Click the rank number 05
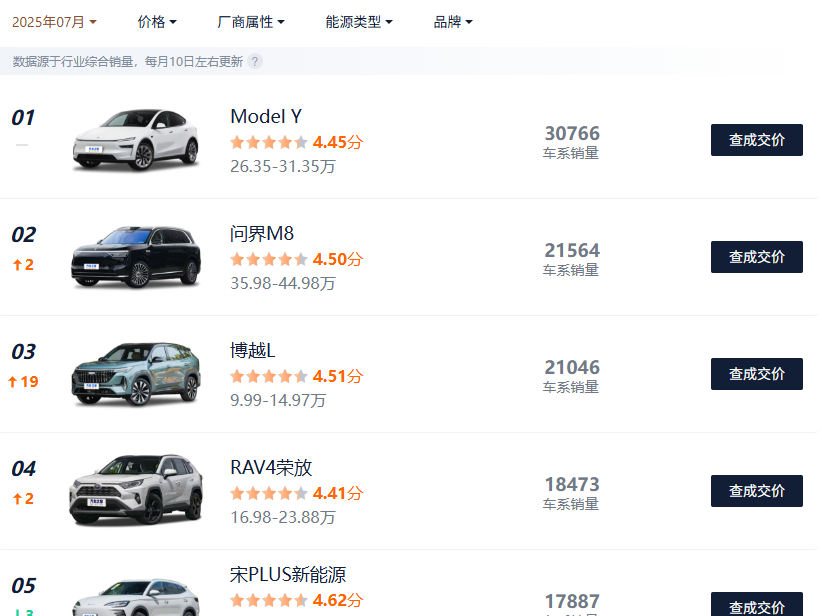Image resolution: width=822 pixels, height=616 pixels. pos(24,585)
